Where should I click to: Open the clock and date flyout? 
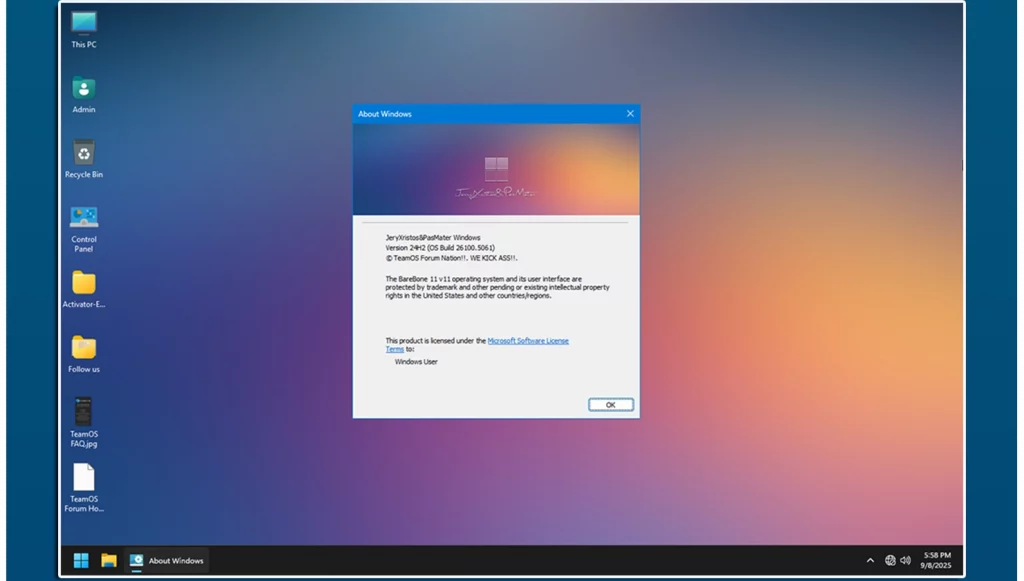coord(937,560)
